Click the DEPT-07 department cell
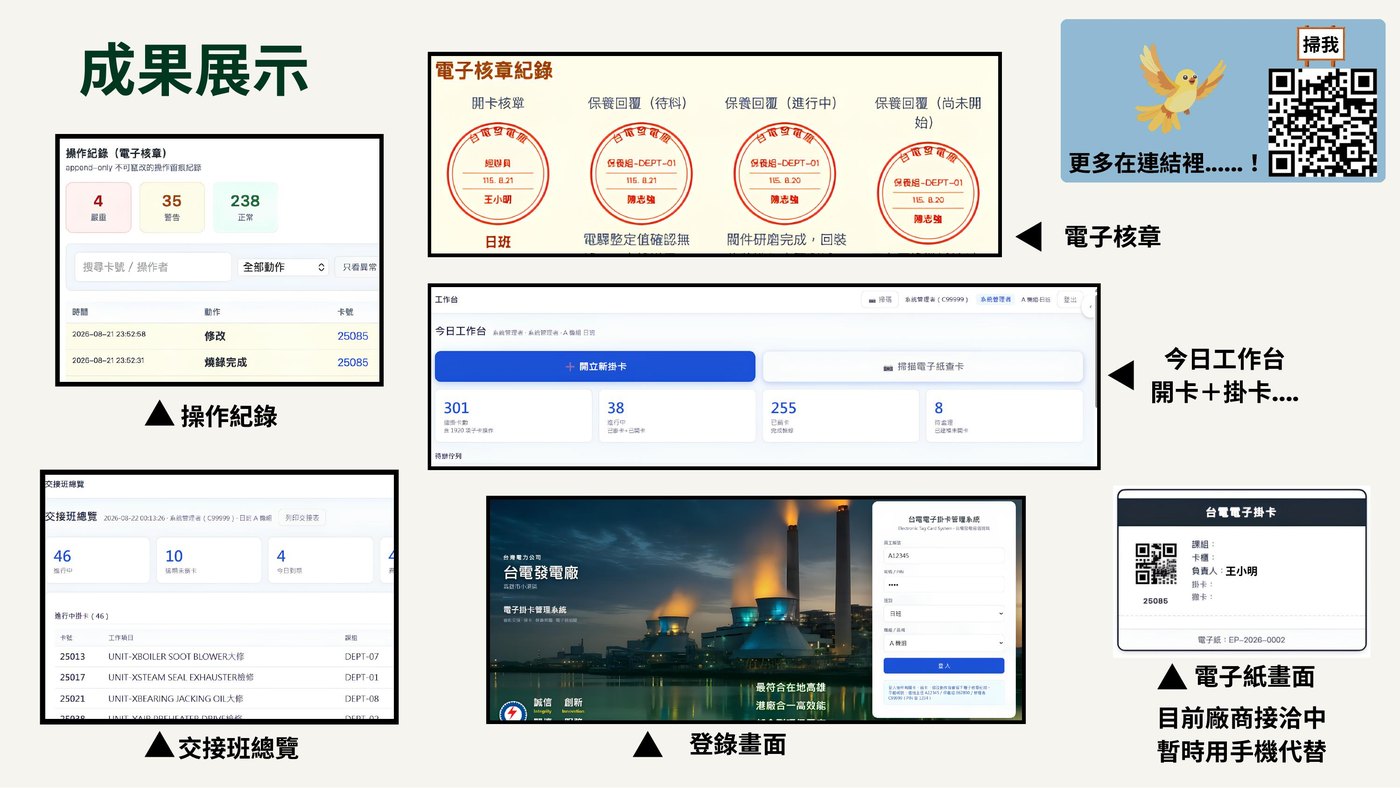Screen dimensions: 1400x788 point(362,657)
